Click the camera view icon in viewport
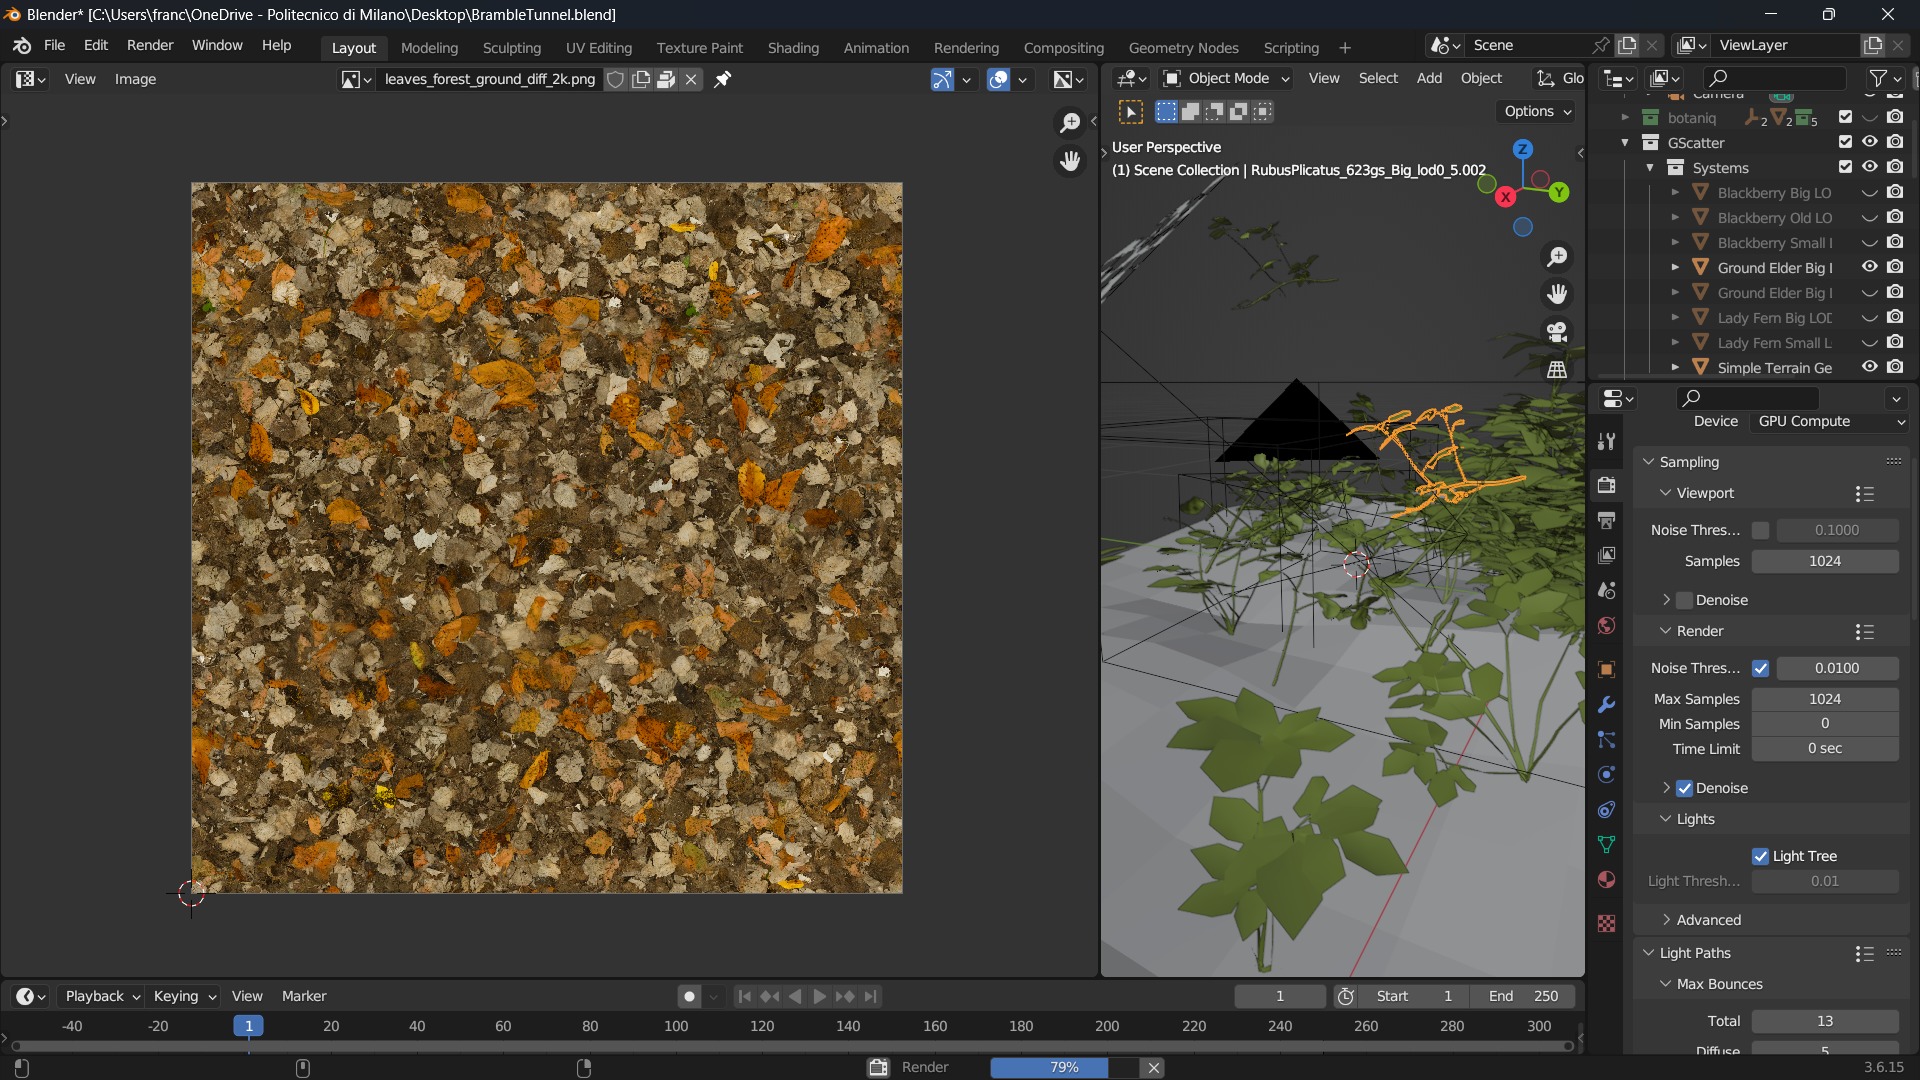Screen dimensions: 1920x1080 [1557, 332]
